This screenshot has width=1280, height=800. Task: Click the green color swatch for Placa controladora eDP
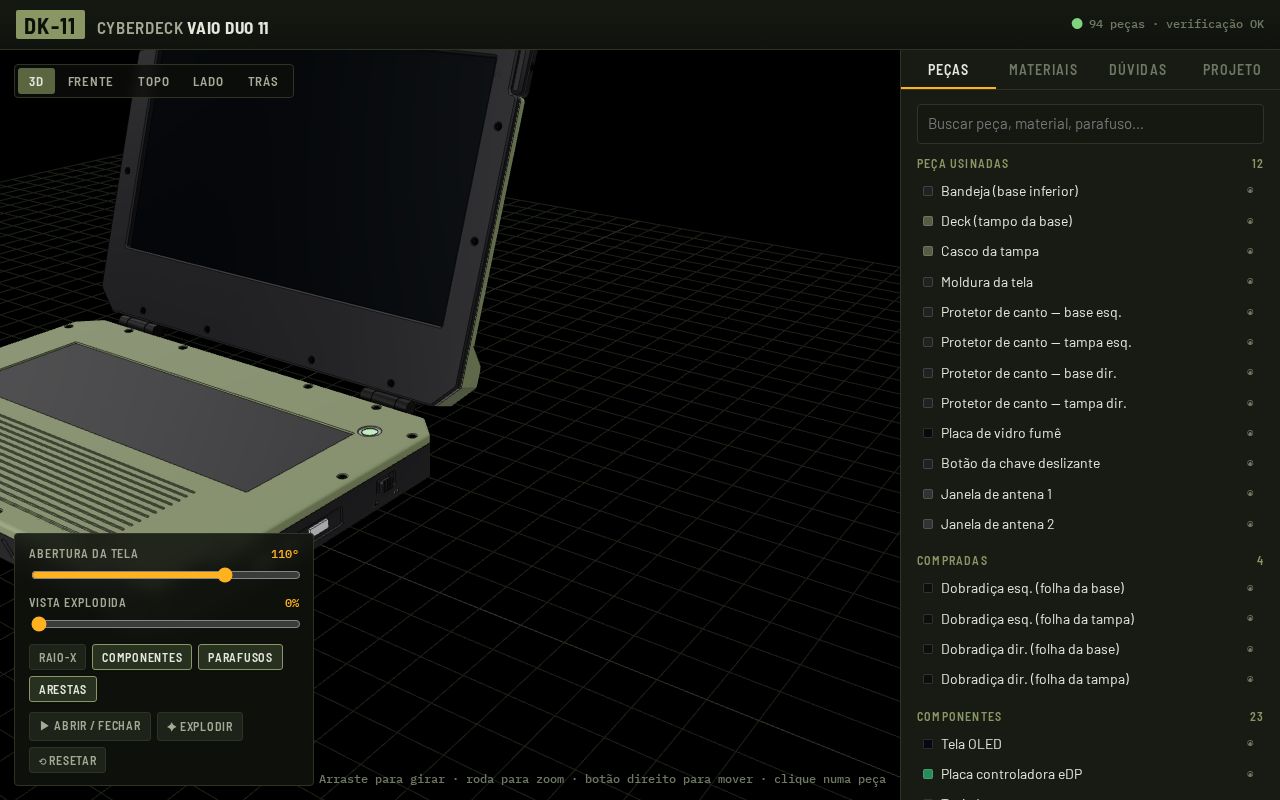(928, 774)
